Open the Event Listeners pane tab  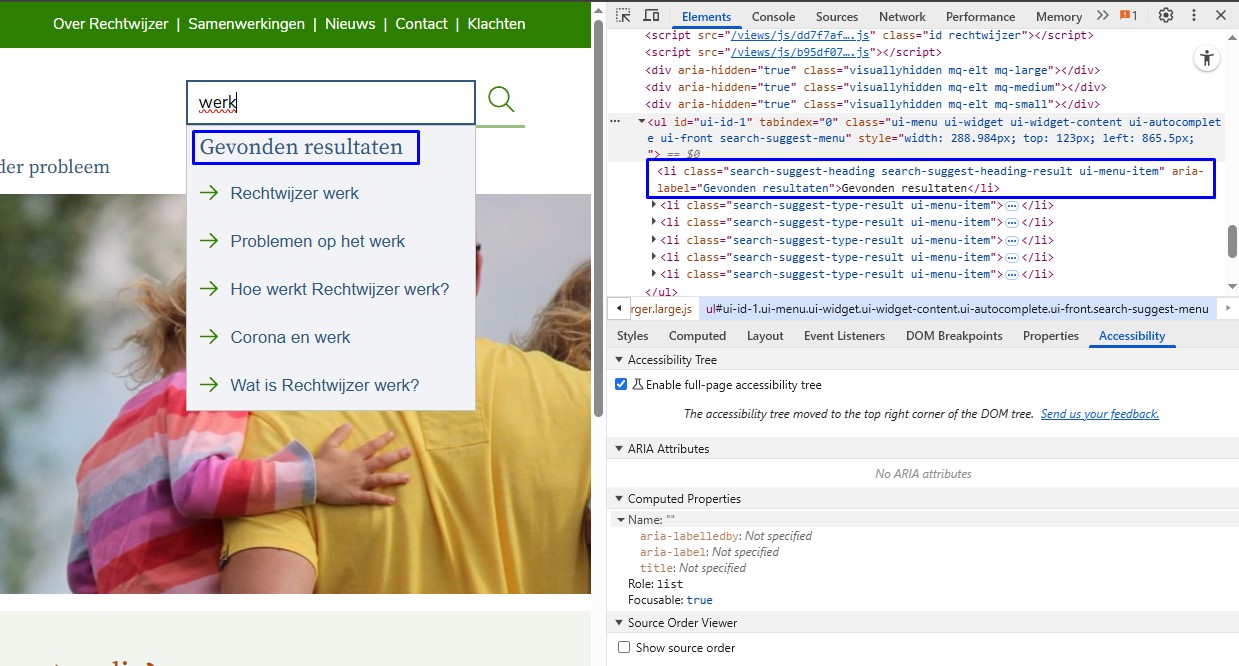tap(844, 336)
